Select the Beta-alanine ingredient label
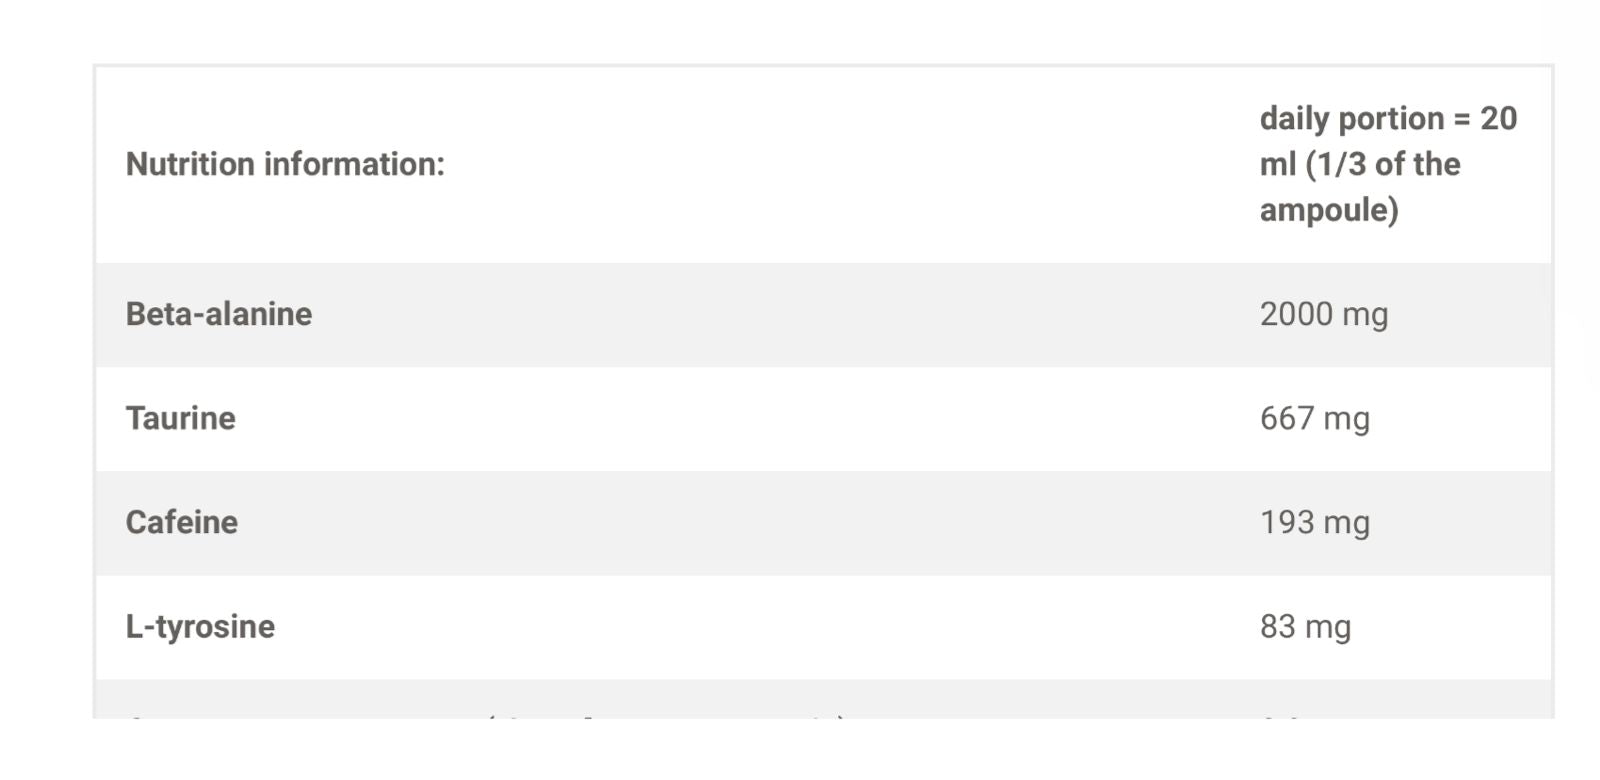 pos(219,314)
